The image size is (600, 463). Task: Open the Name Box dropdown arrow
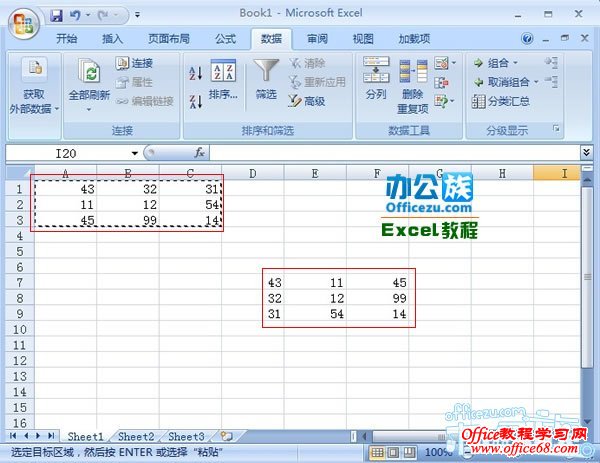pyautogui.click(x=135, y=153)
